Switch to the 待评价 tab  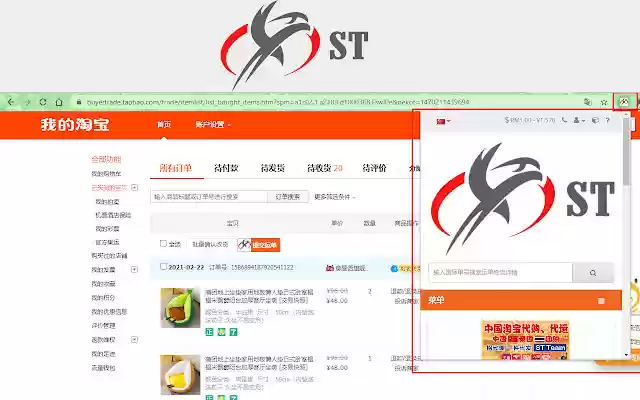coord(374,168)
